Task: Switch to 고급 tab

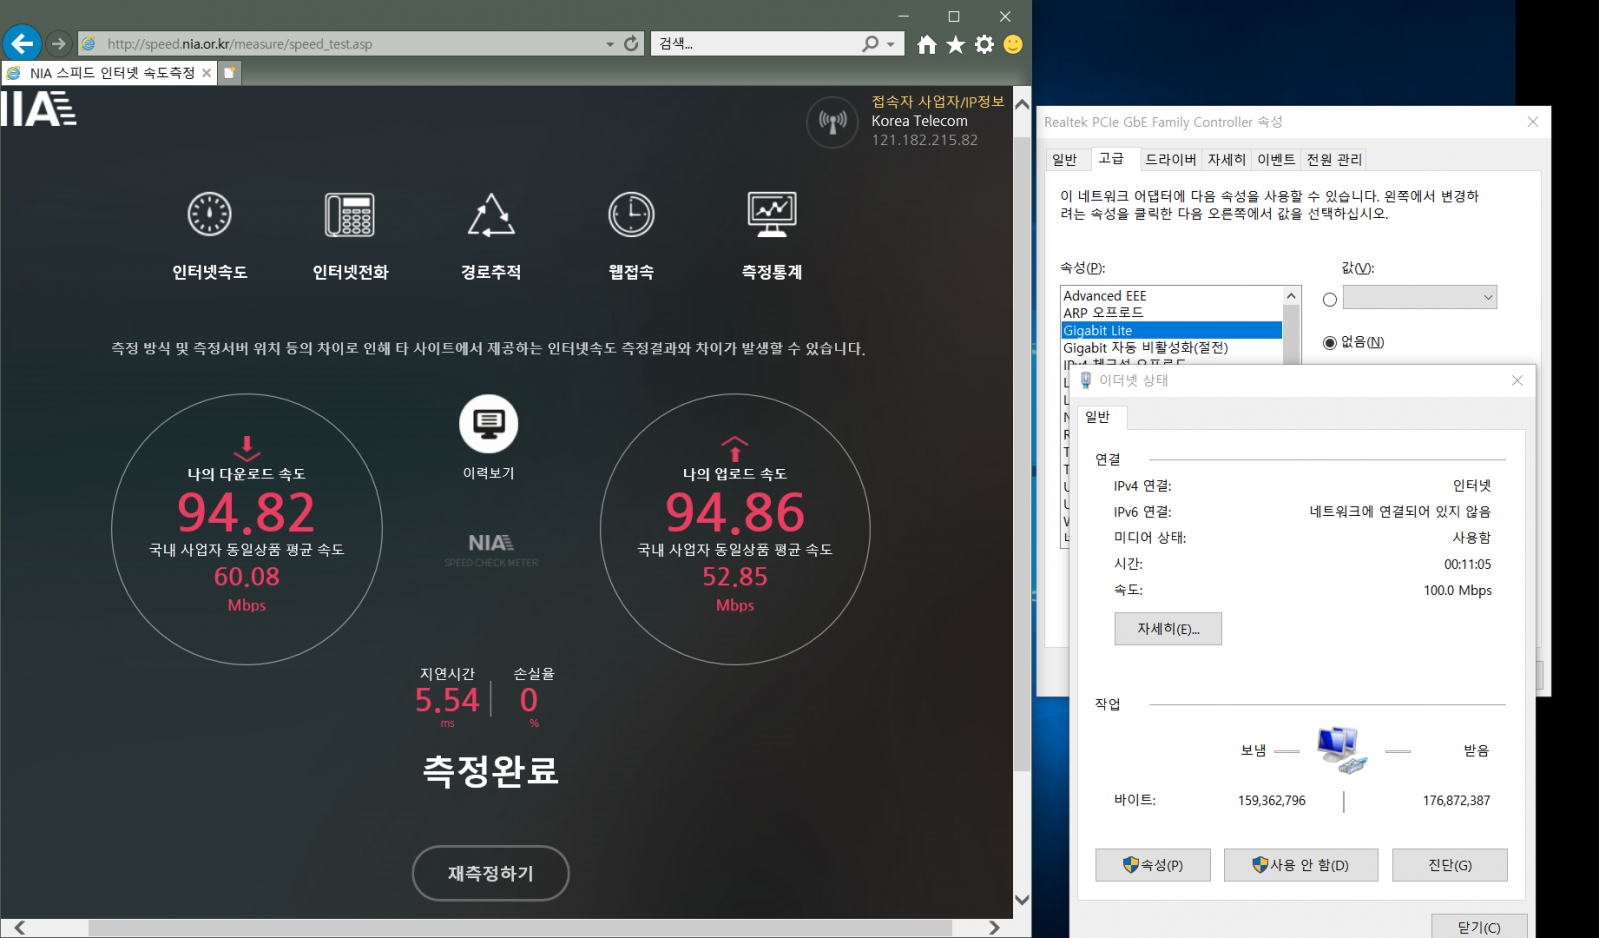Action: click(x=1111, y=158)
